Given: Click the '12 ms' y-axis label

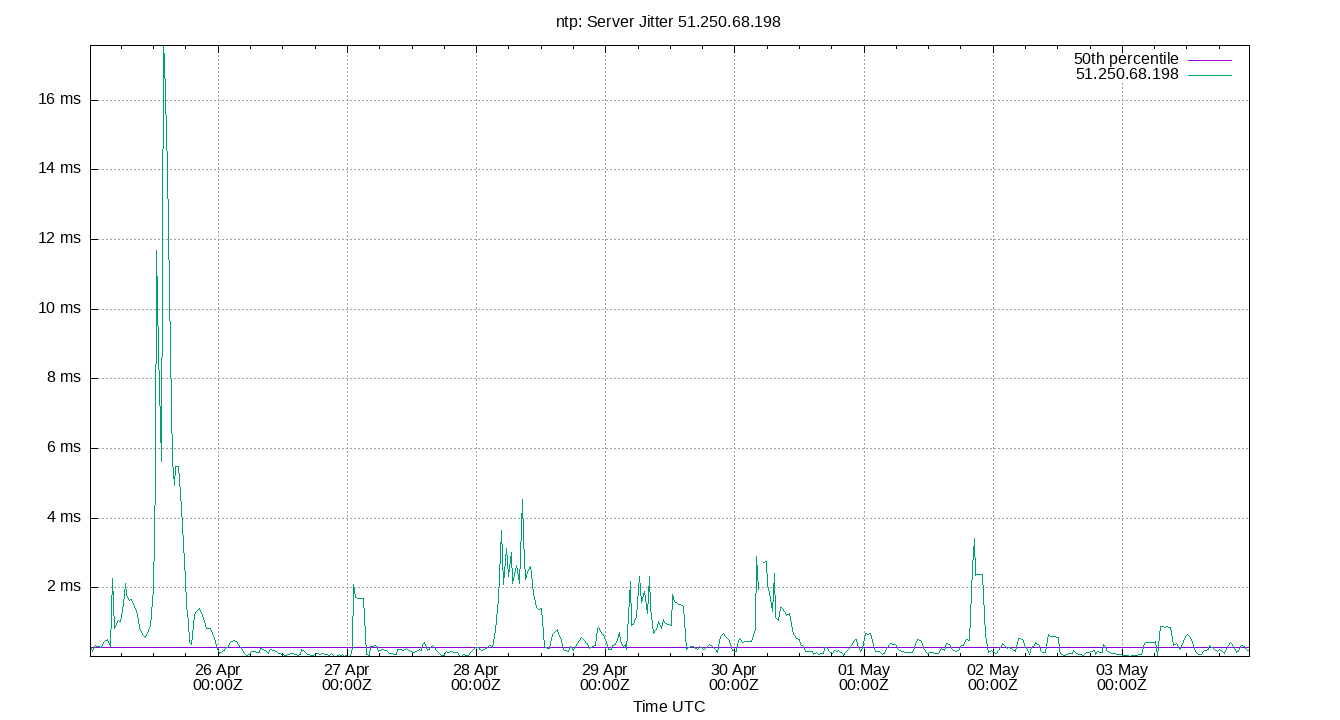Looking at the screenshot, I should [x=59, y=239].
